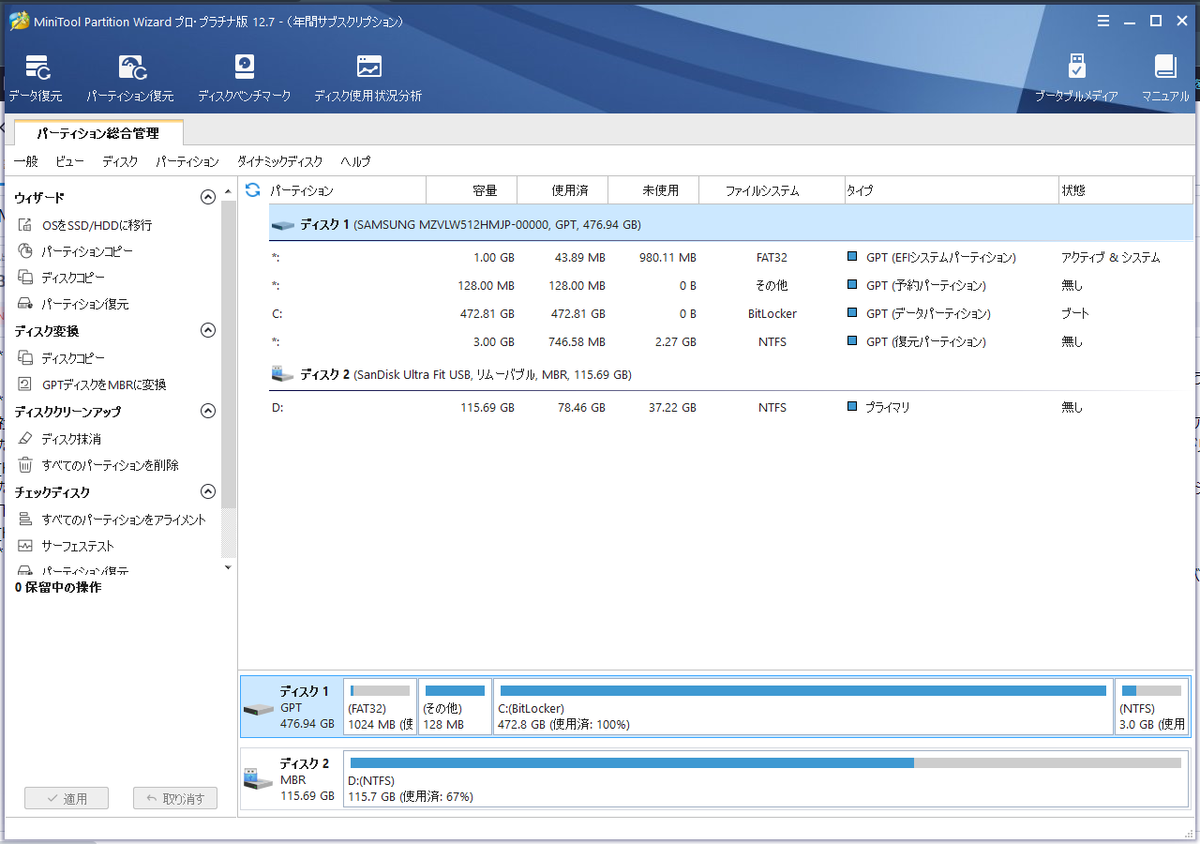Select FAT32 1024 MB block in disk map
The height and width of the screenshot is (844, 1200).
pos(380,707)
